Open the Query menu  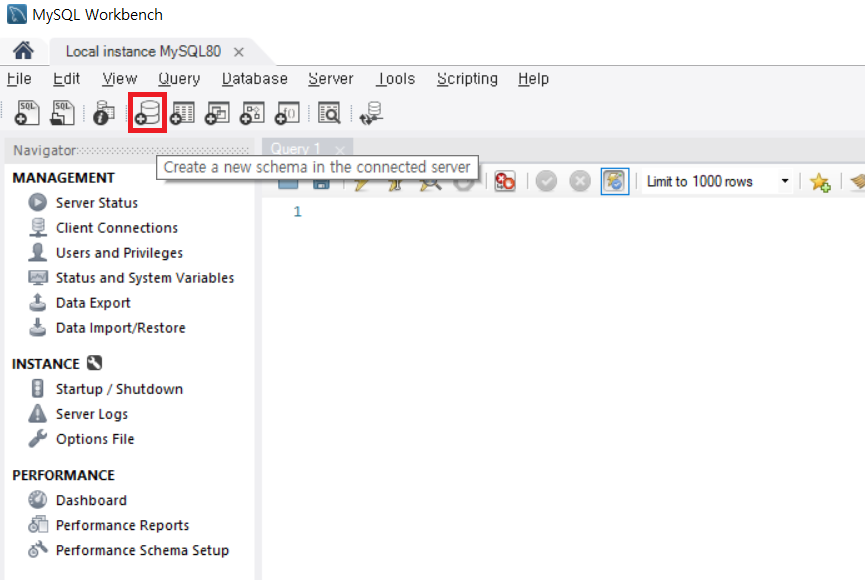point(179,79)
